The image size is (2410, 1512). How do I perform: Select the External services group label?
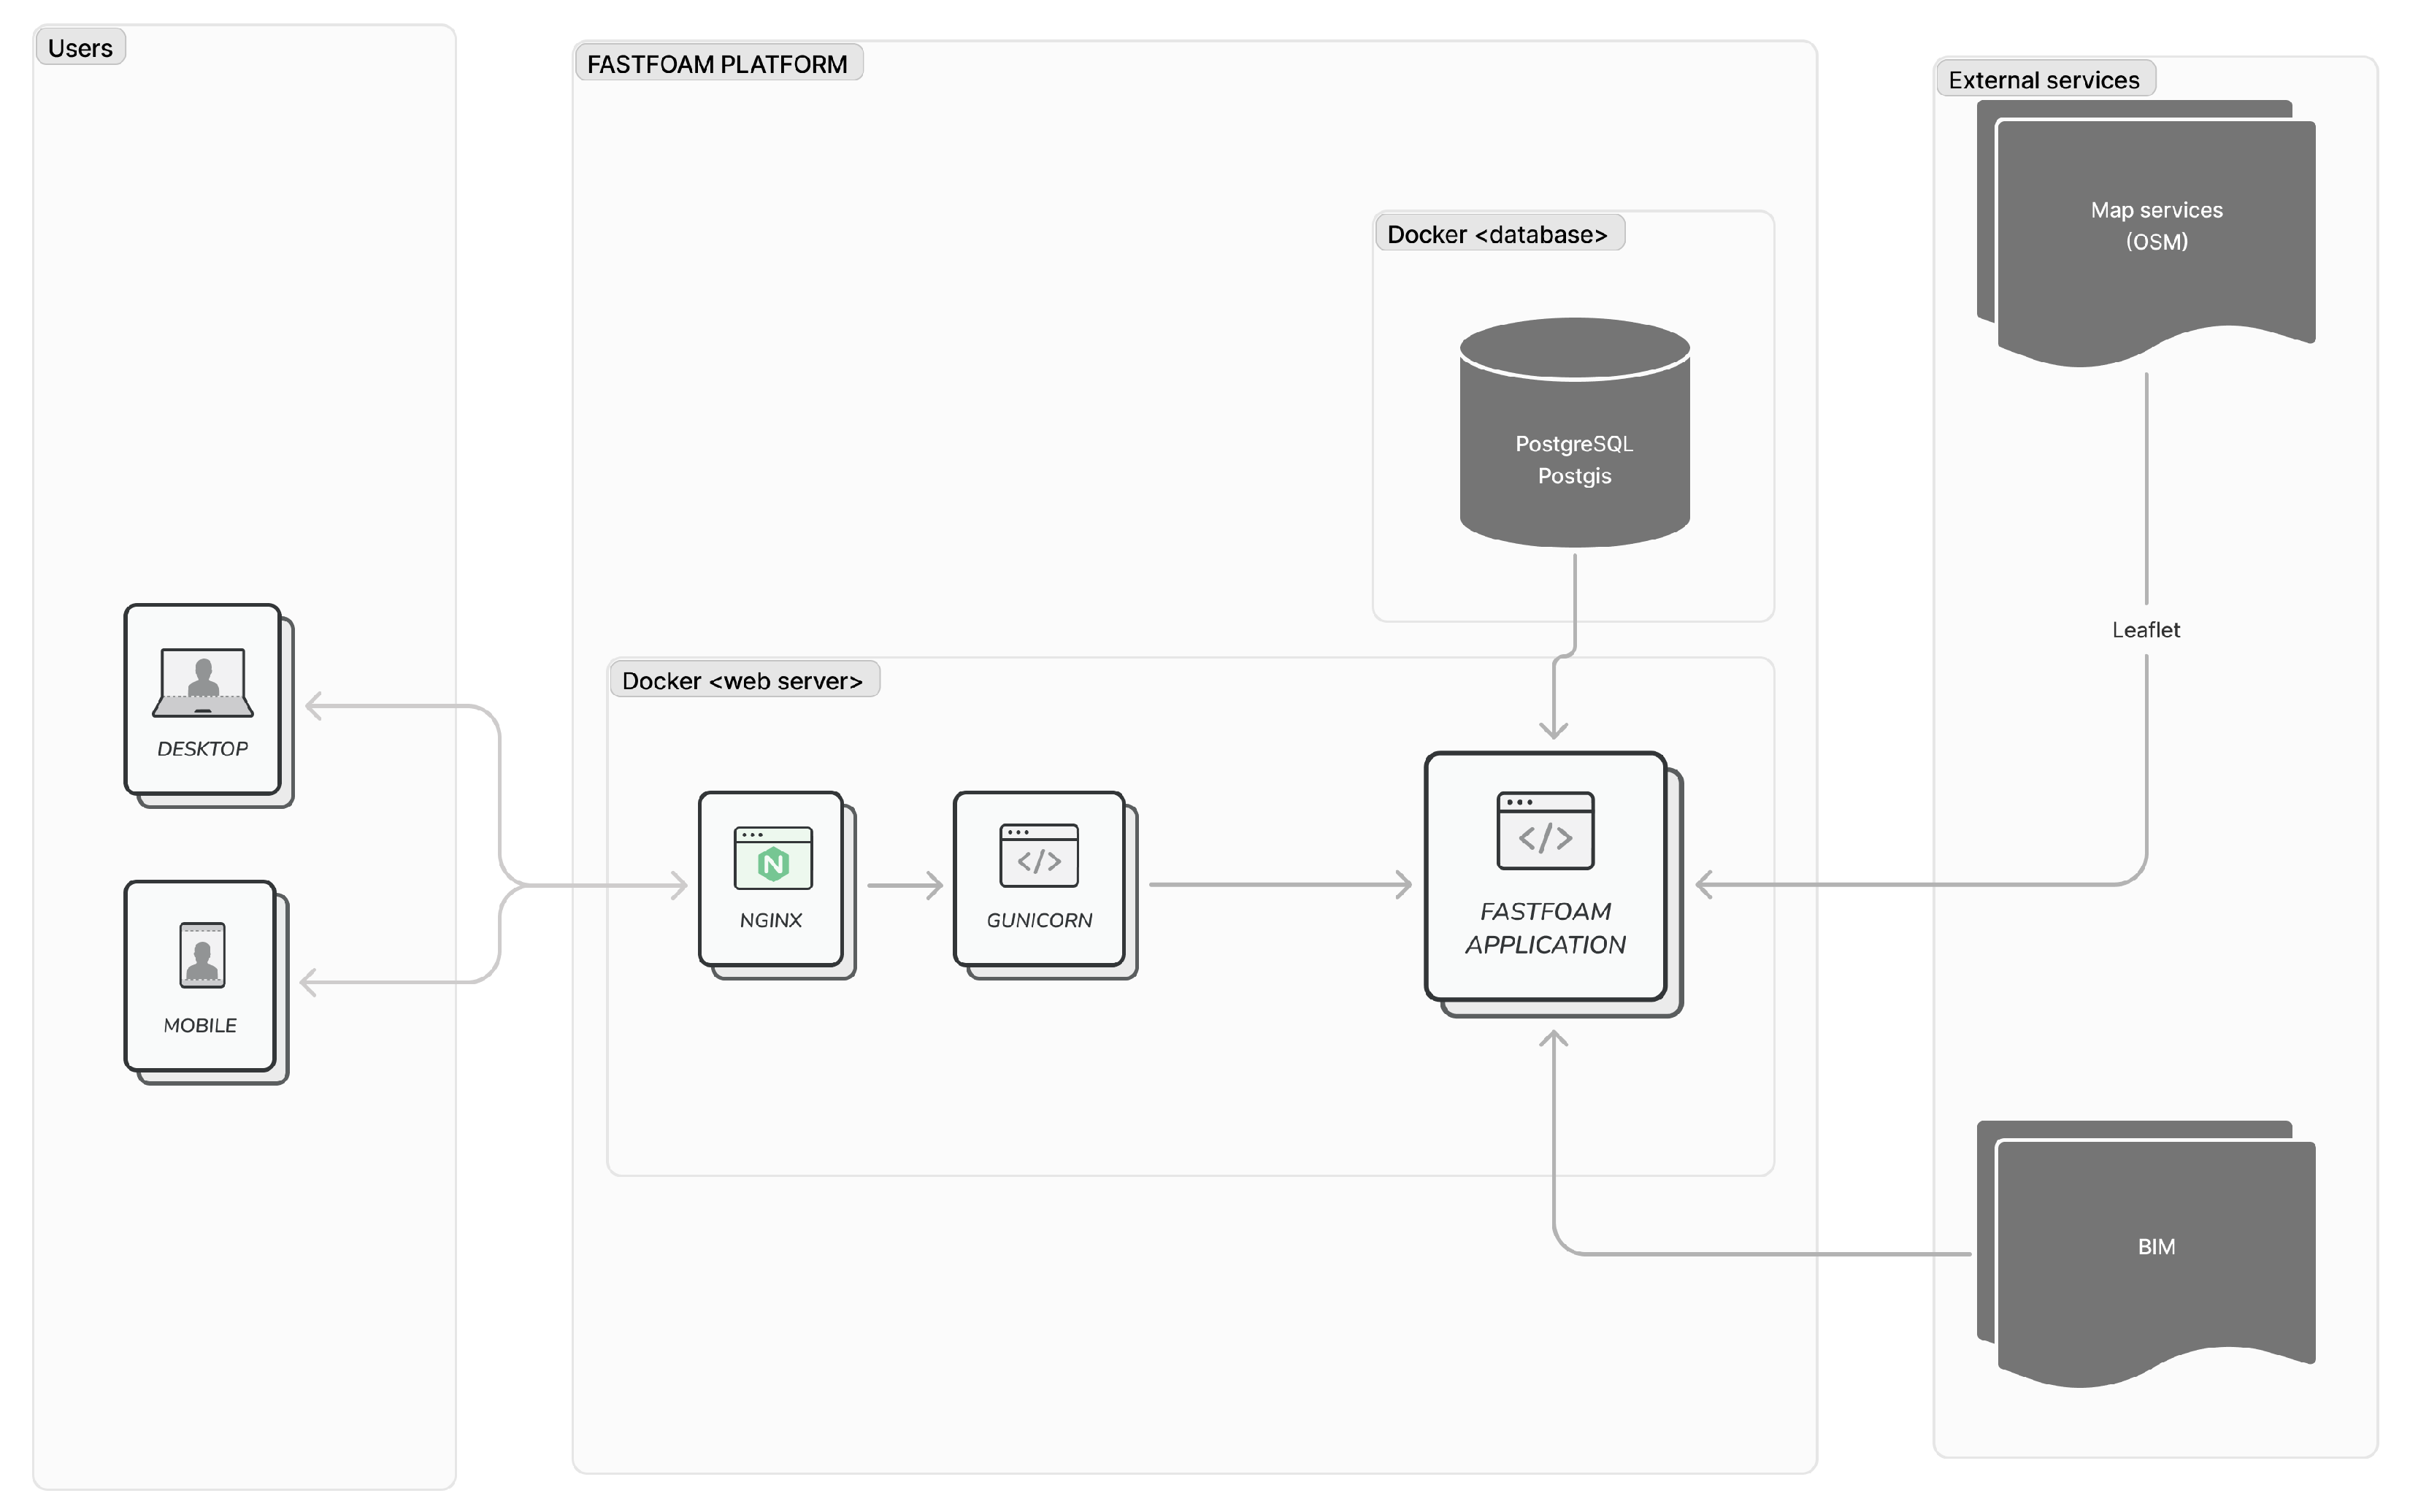(2044, 80)
